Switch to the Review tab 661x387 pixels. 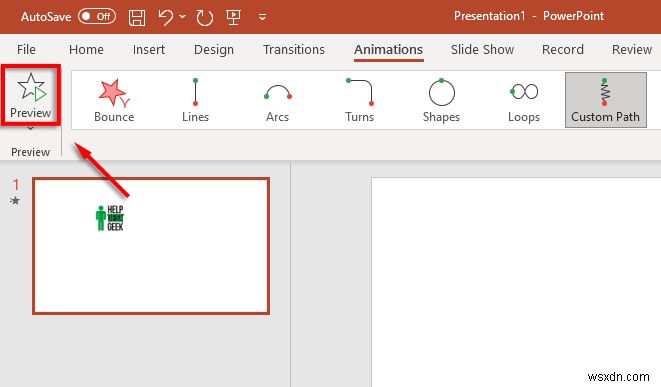click(632, 49)
